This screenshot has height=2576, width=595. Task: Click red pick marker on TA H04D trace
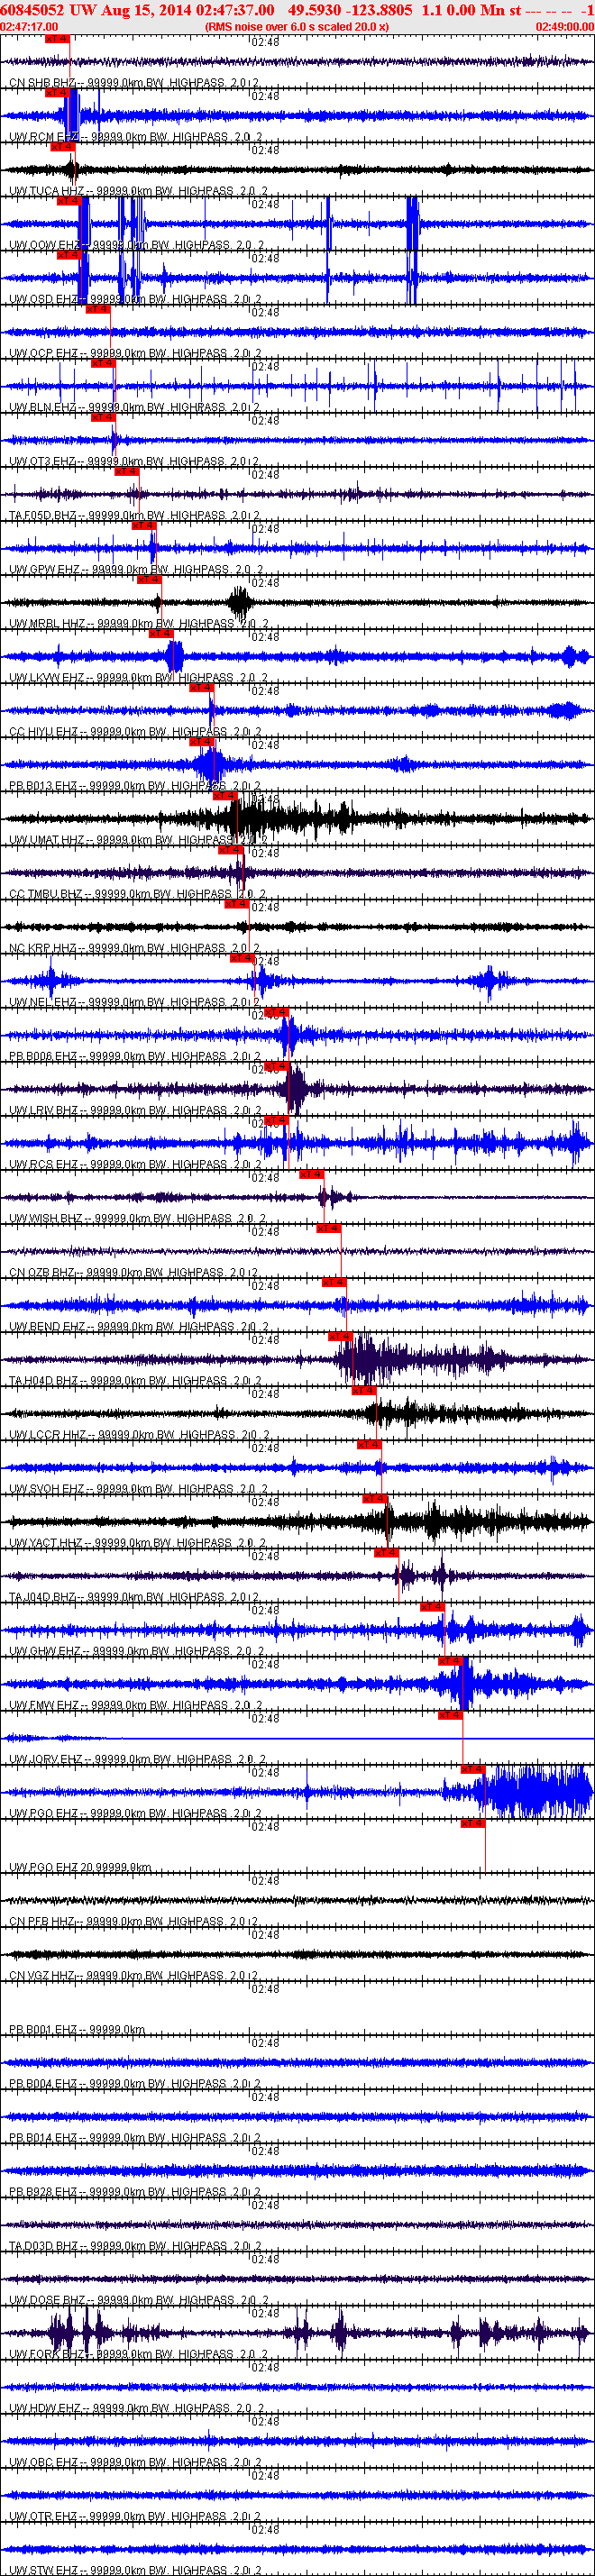340,1336
